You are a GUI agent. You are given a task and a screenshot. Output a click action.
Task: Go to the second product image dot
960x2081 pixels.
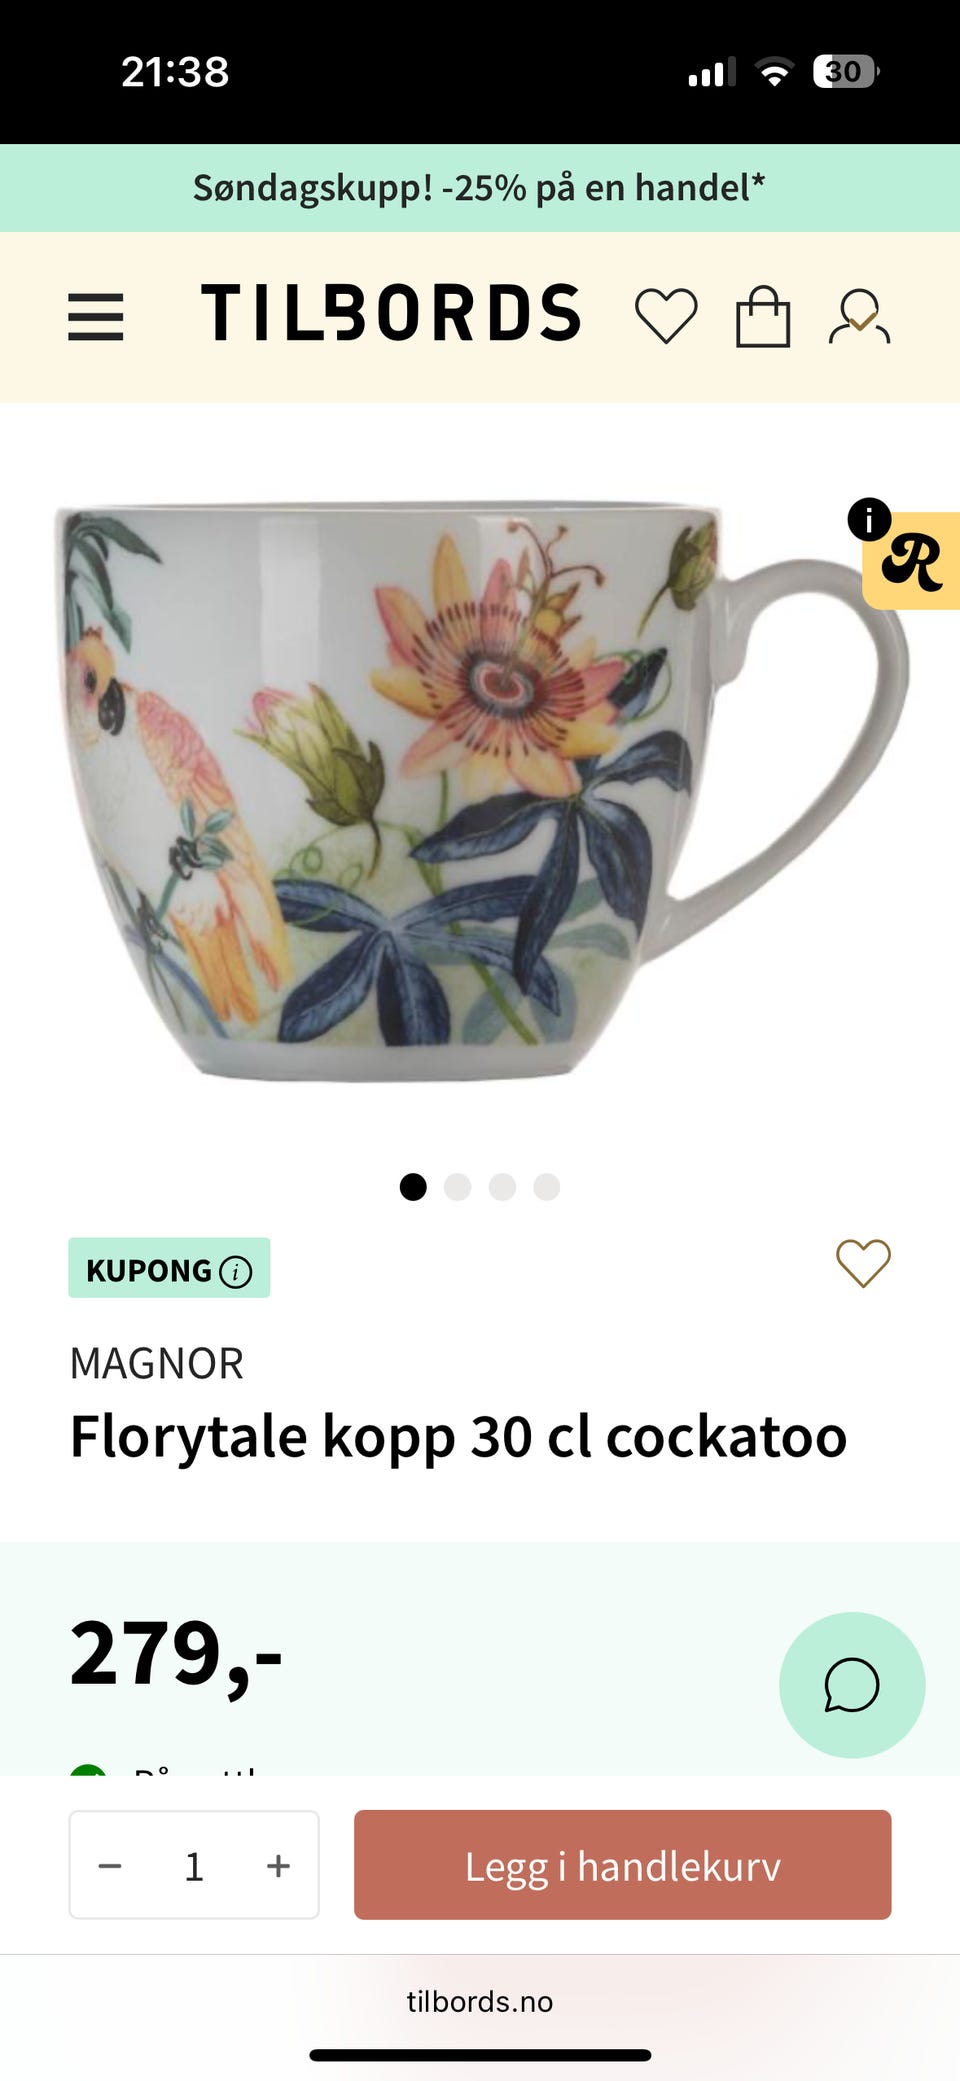(x=458, y=1187)
